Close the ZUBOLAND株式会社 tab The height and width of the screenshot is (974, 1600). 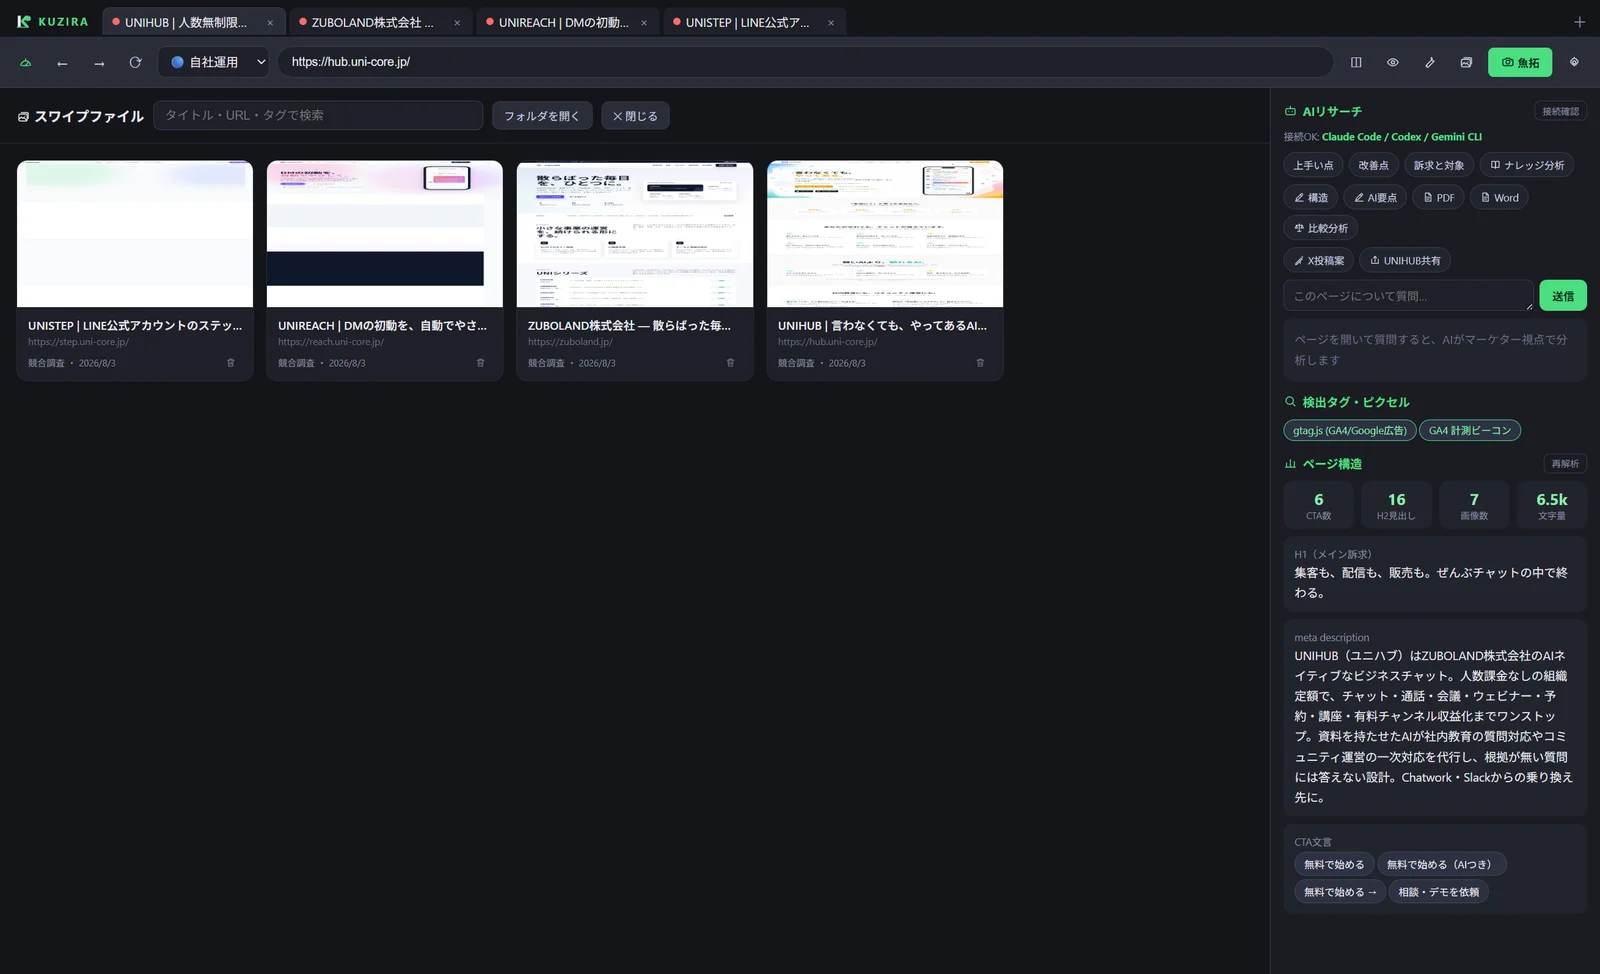pos(457,23)
